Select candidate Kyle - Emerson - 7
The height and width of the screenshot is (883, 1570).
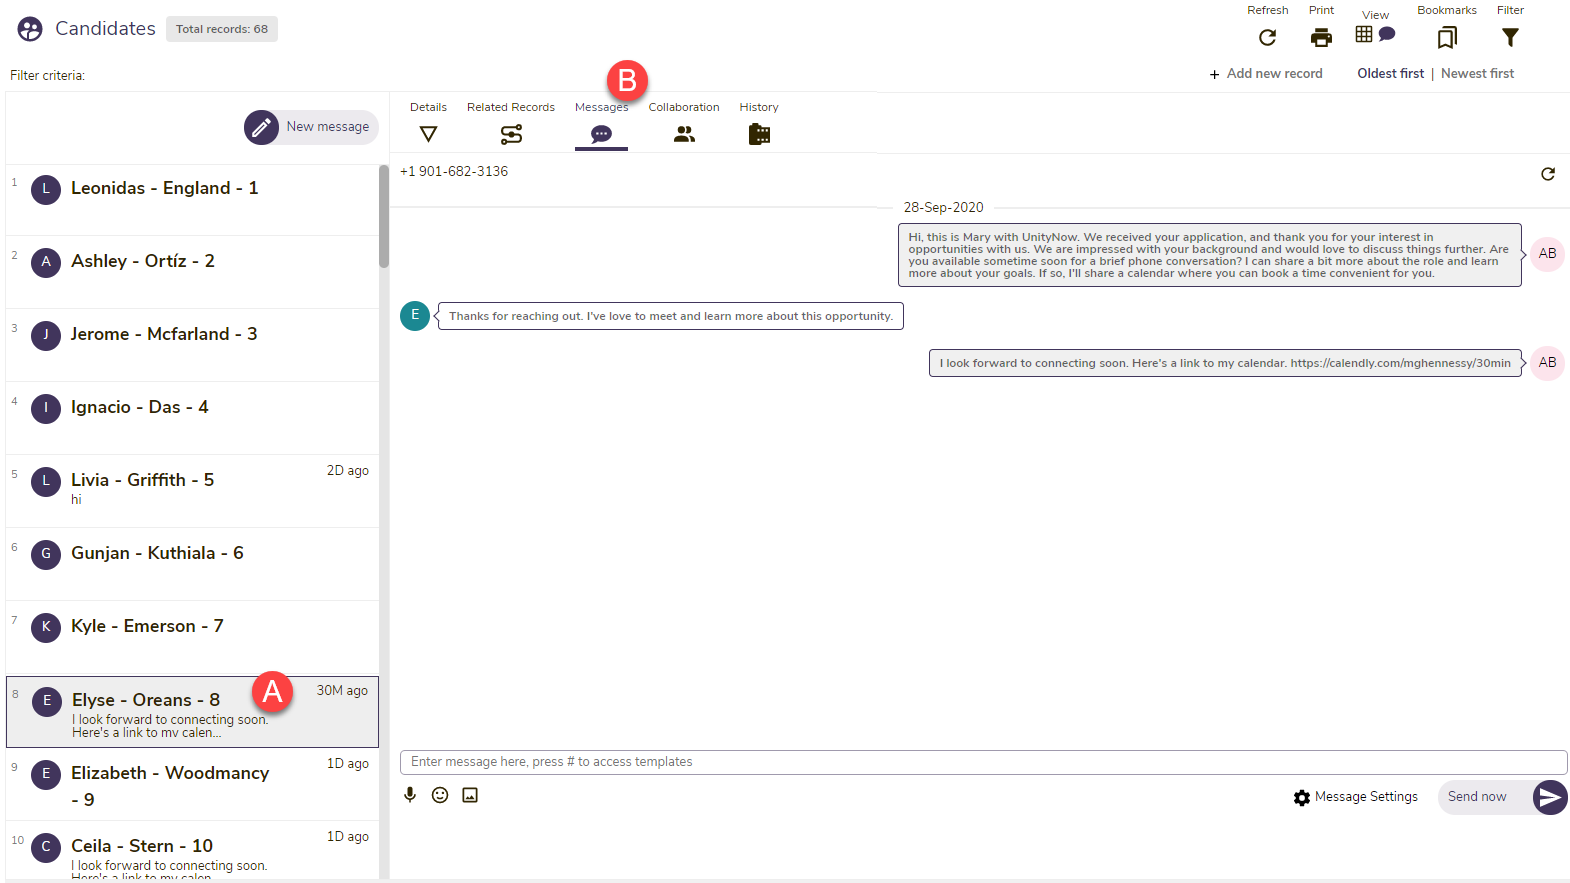coord(193,637)
